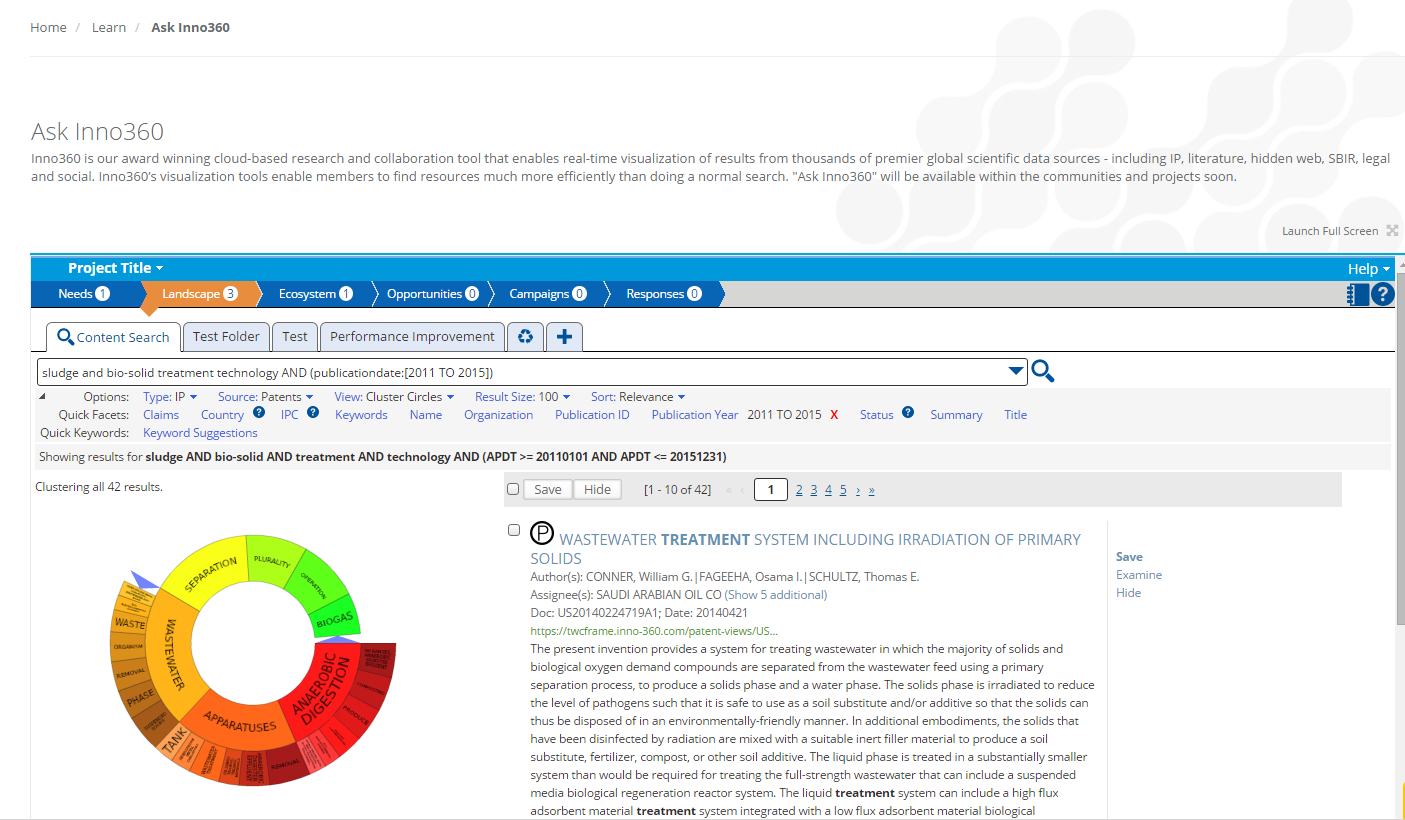Click the Publication Year facet
This screenshot has width=1405, height=820.
click(x=695, y=415)
